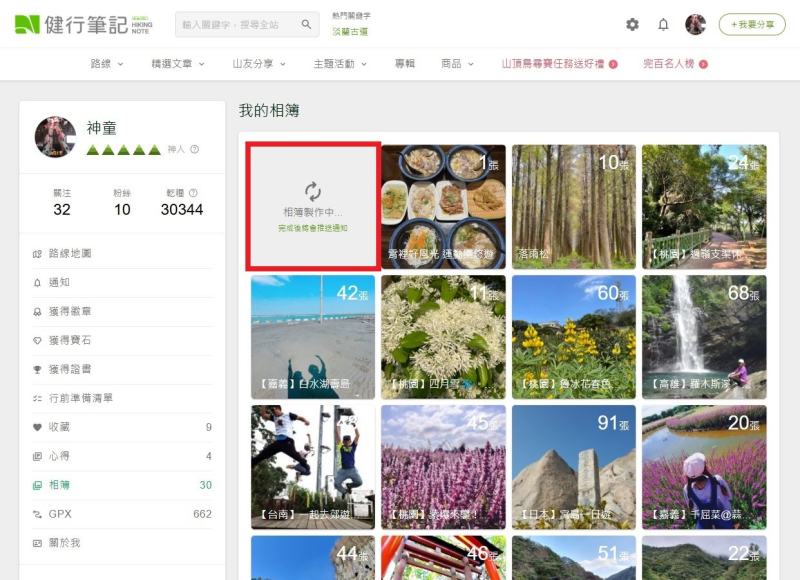Screen dimensions: 800x580
Task: Click help icon beside 乾糧 label
Action: (193, 193)
